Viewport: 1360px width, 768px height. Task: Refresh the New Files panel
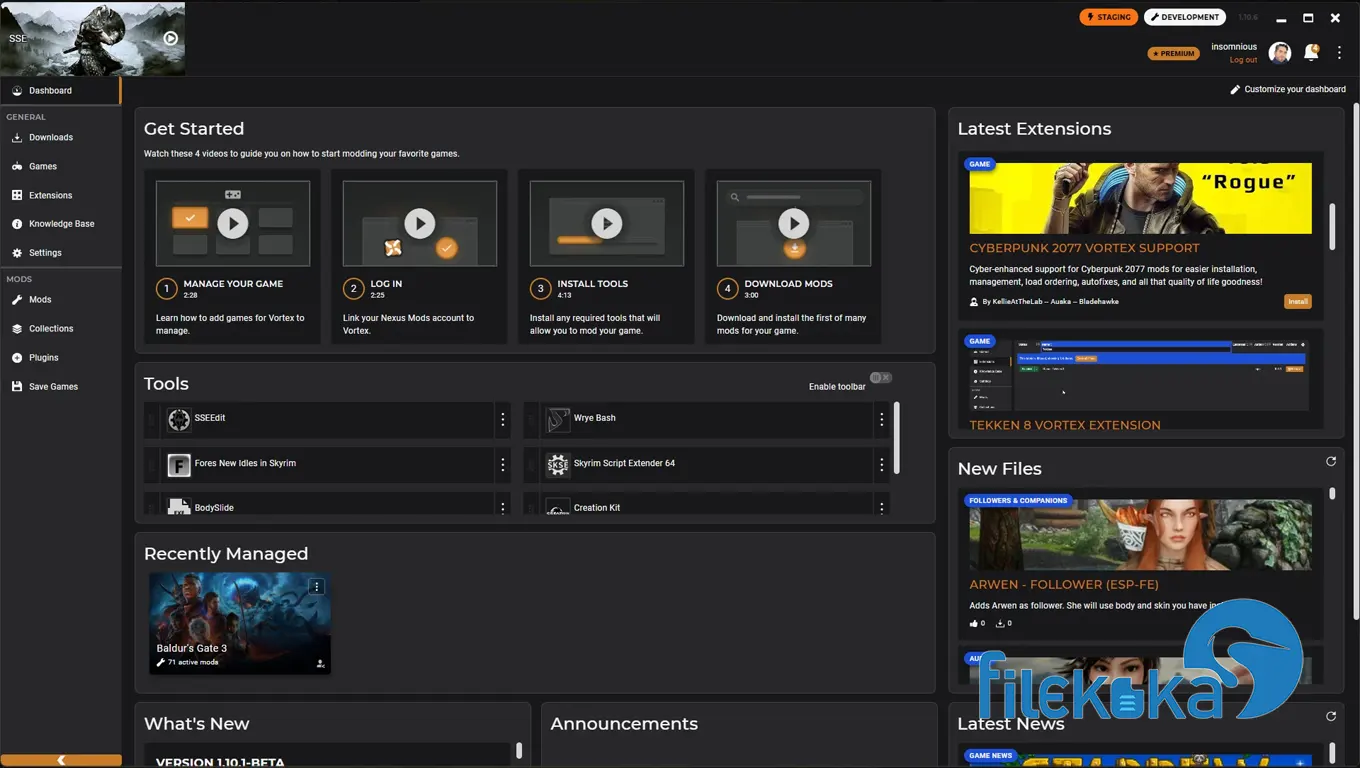pyautogui.click(x=1331, y=462)
